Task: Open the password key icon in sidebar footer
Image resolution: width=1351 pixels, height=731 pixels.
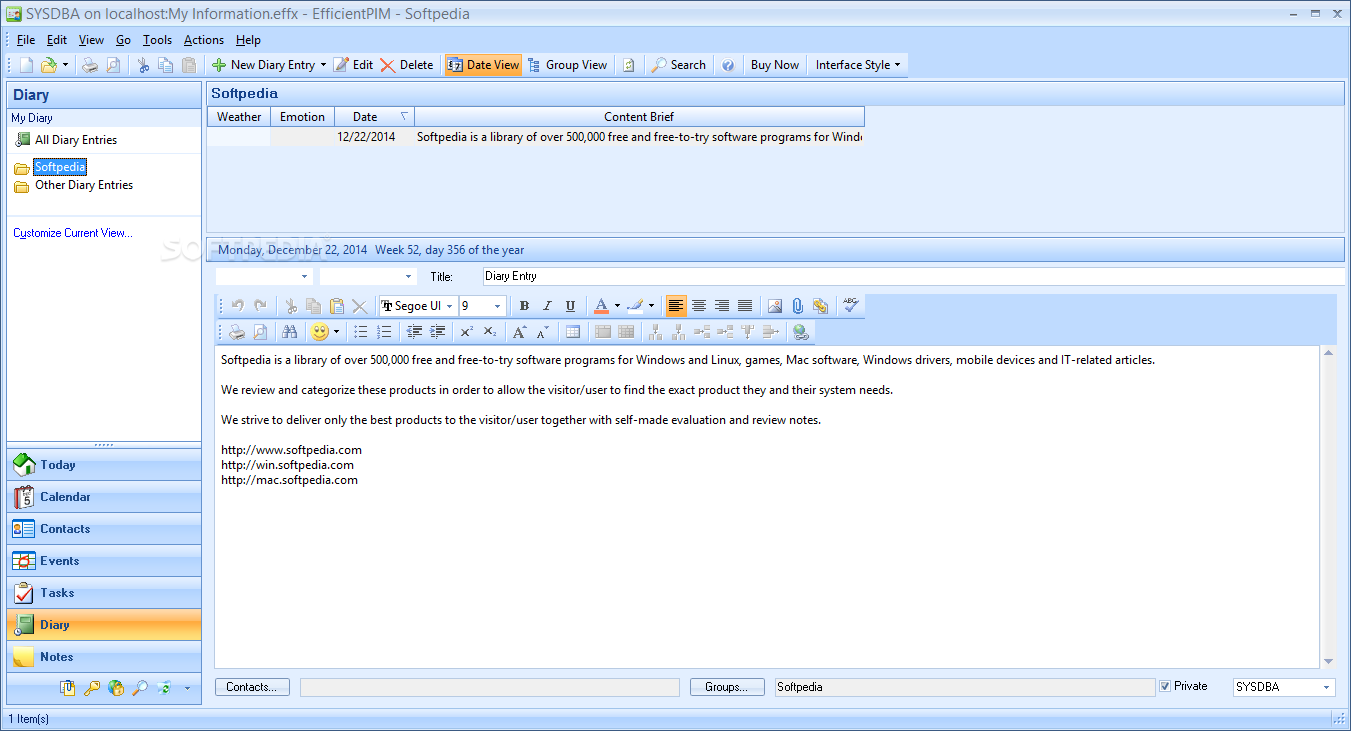Action: click(x=92, y=688)
